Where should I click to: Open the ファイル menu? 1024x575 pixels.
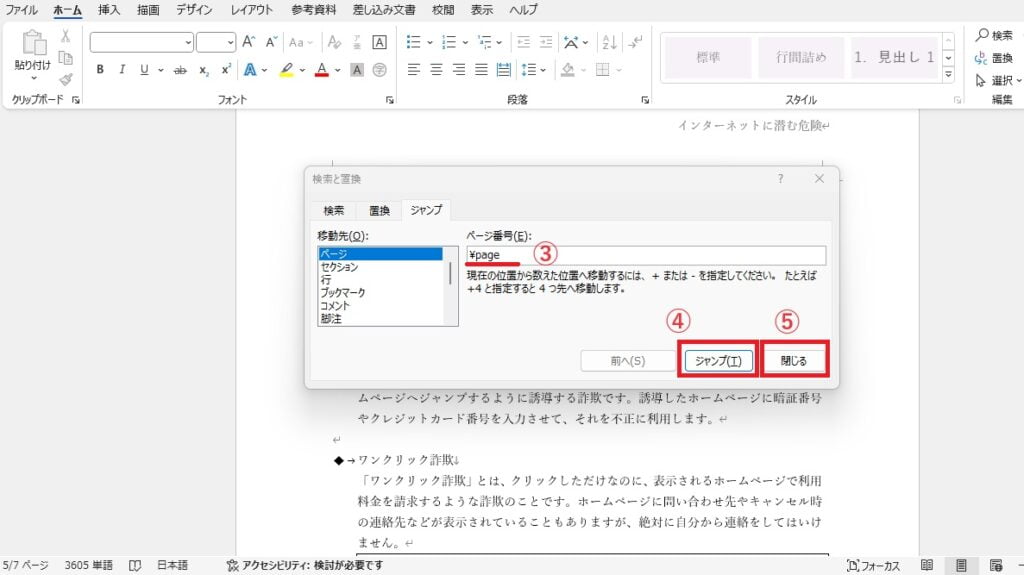[22, 10]
